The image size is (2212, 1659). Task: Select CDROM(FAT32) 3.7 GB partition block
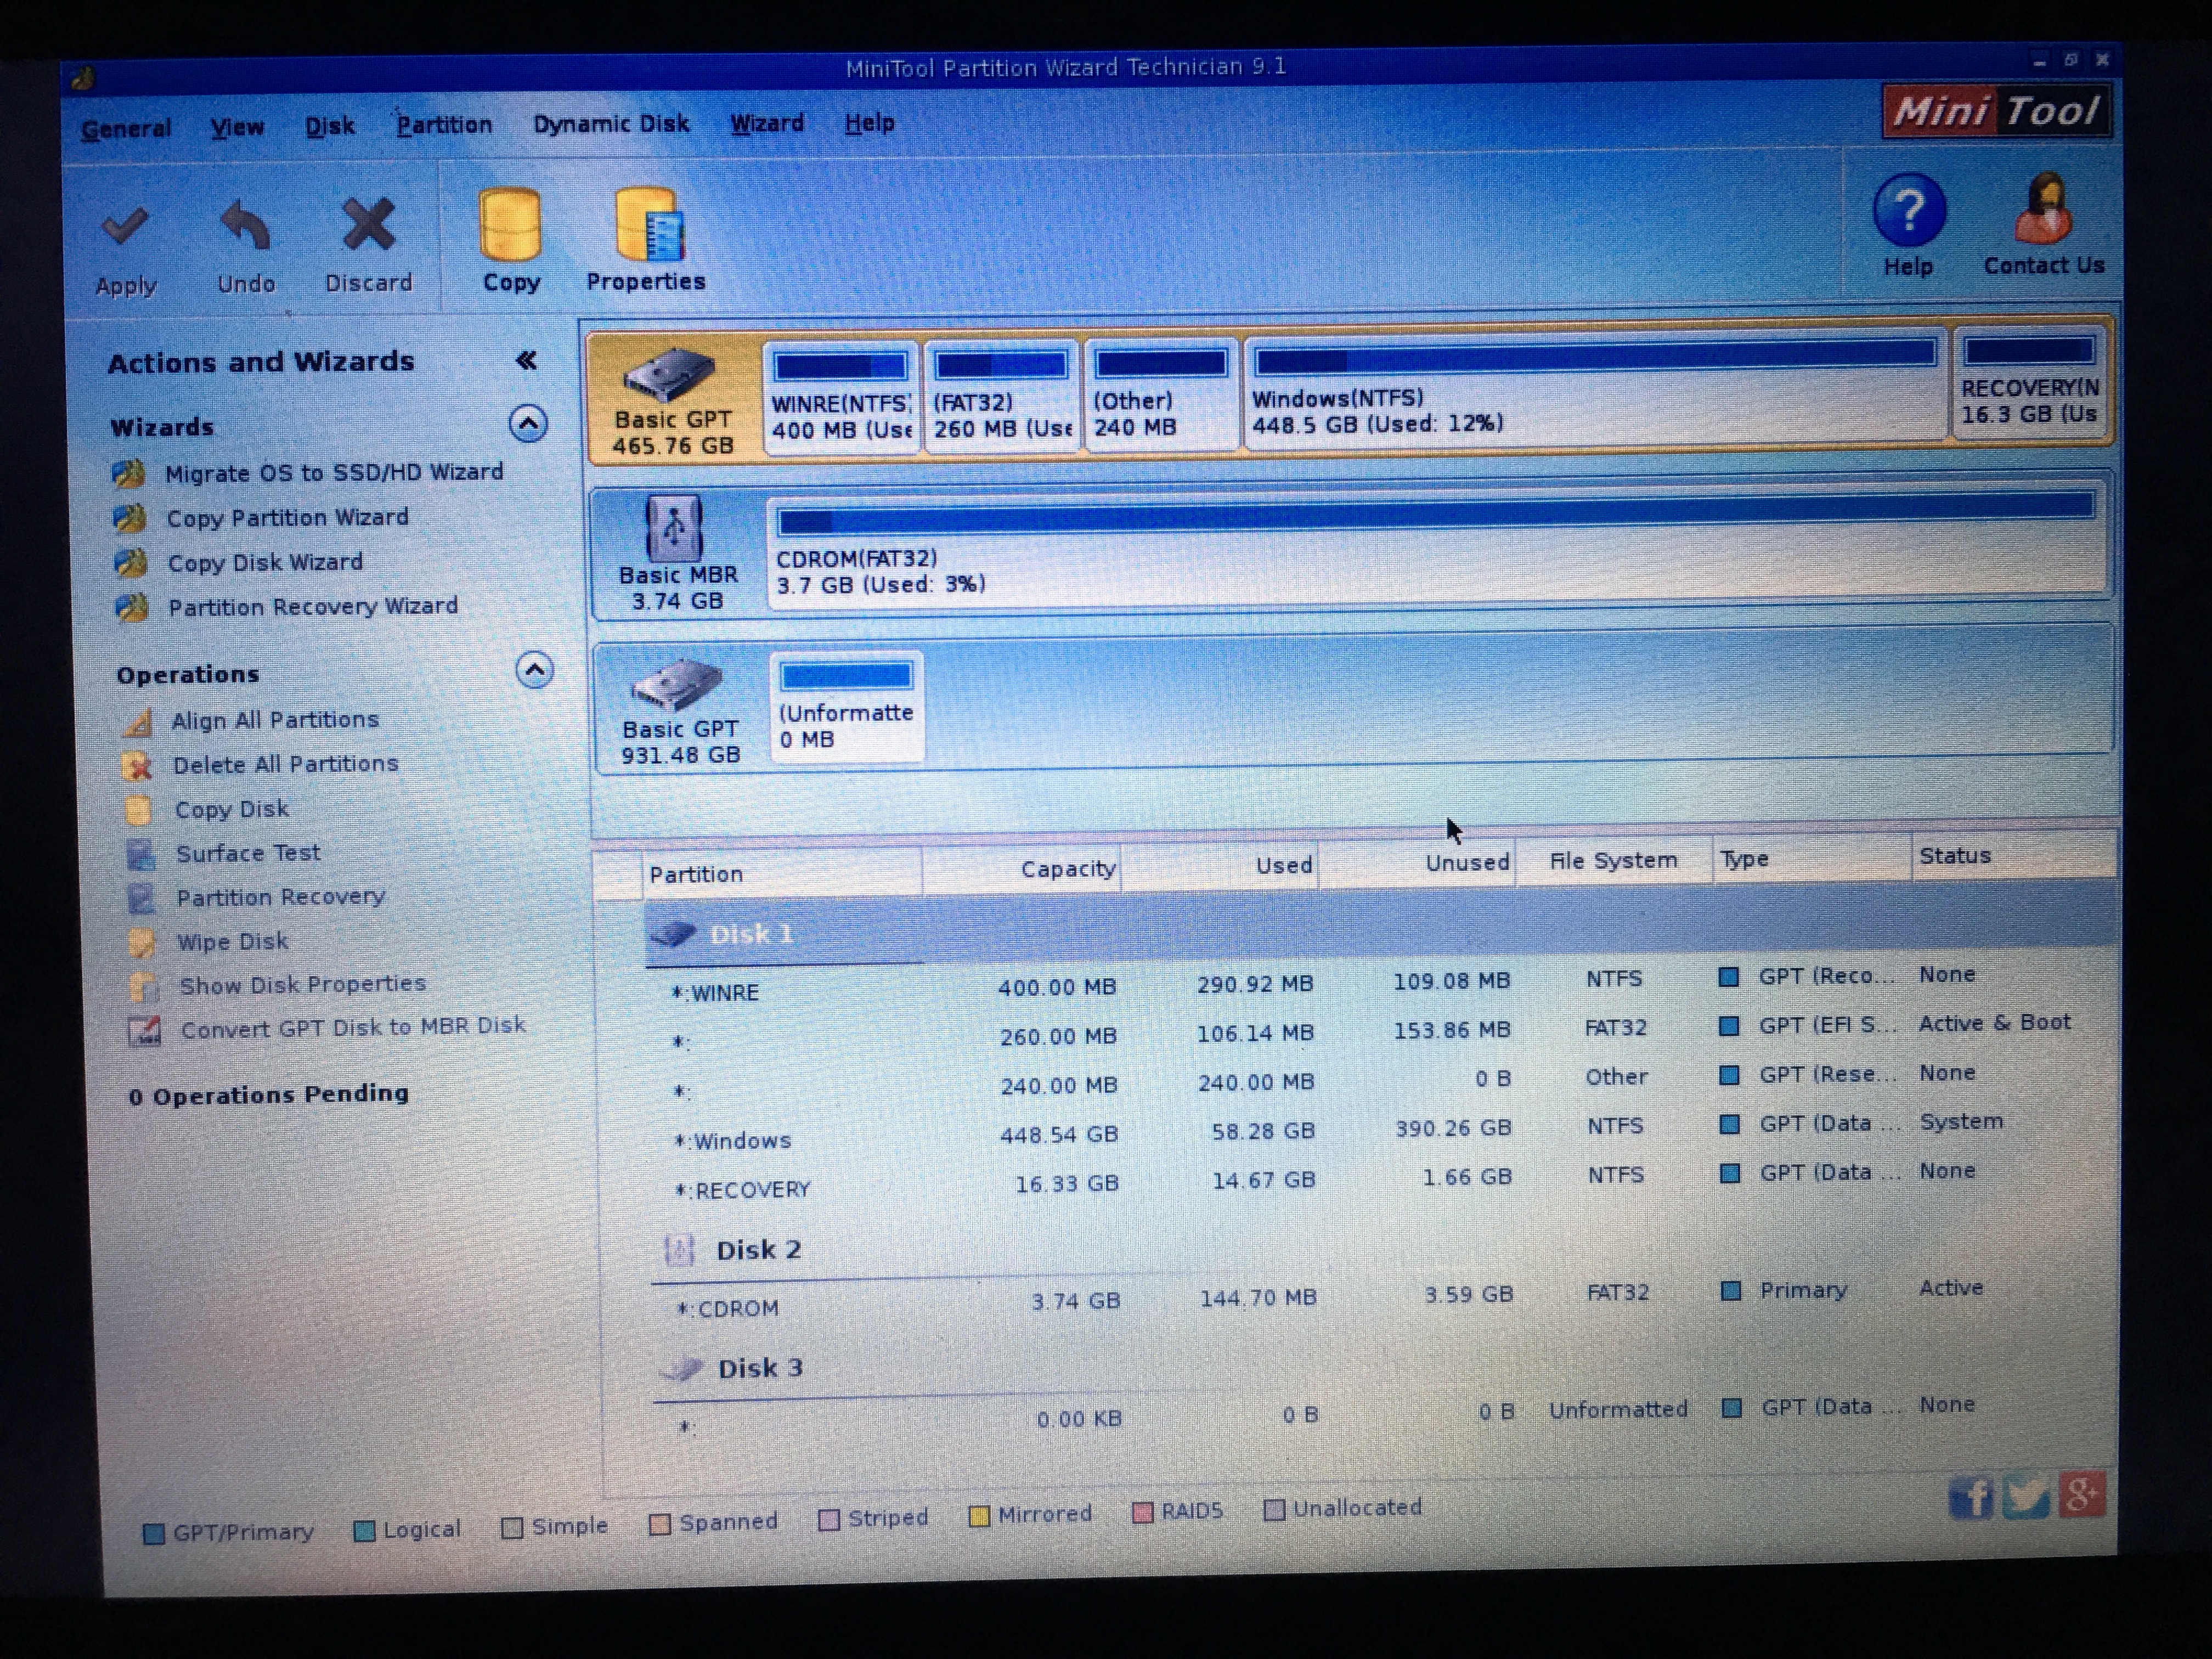click(x=1437, y=546)
